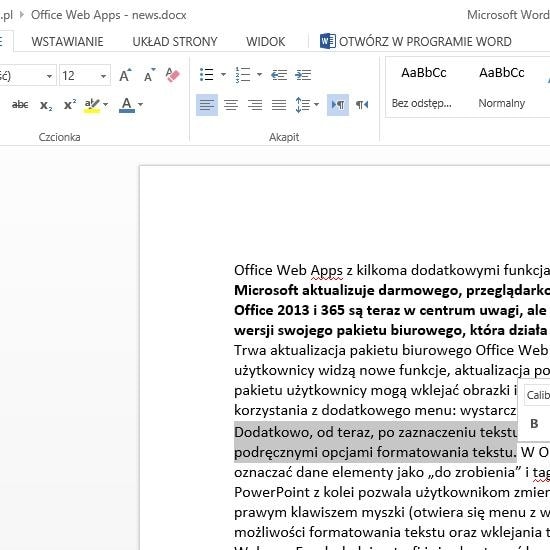Shrink font size with smaller A icon
The width and height of the screenshot is (550, 550).
click(x=149, y=75)
